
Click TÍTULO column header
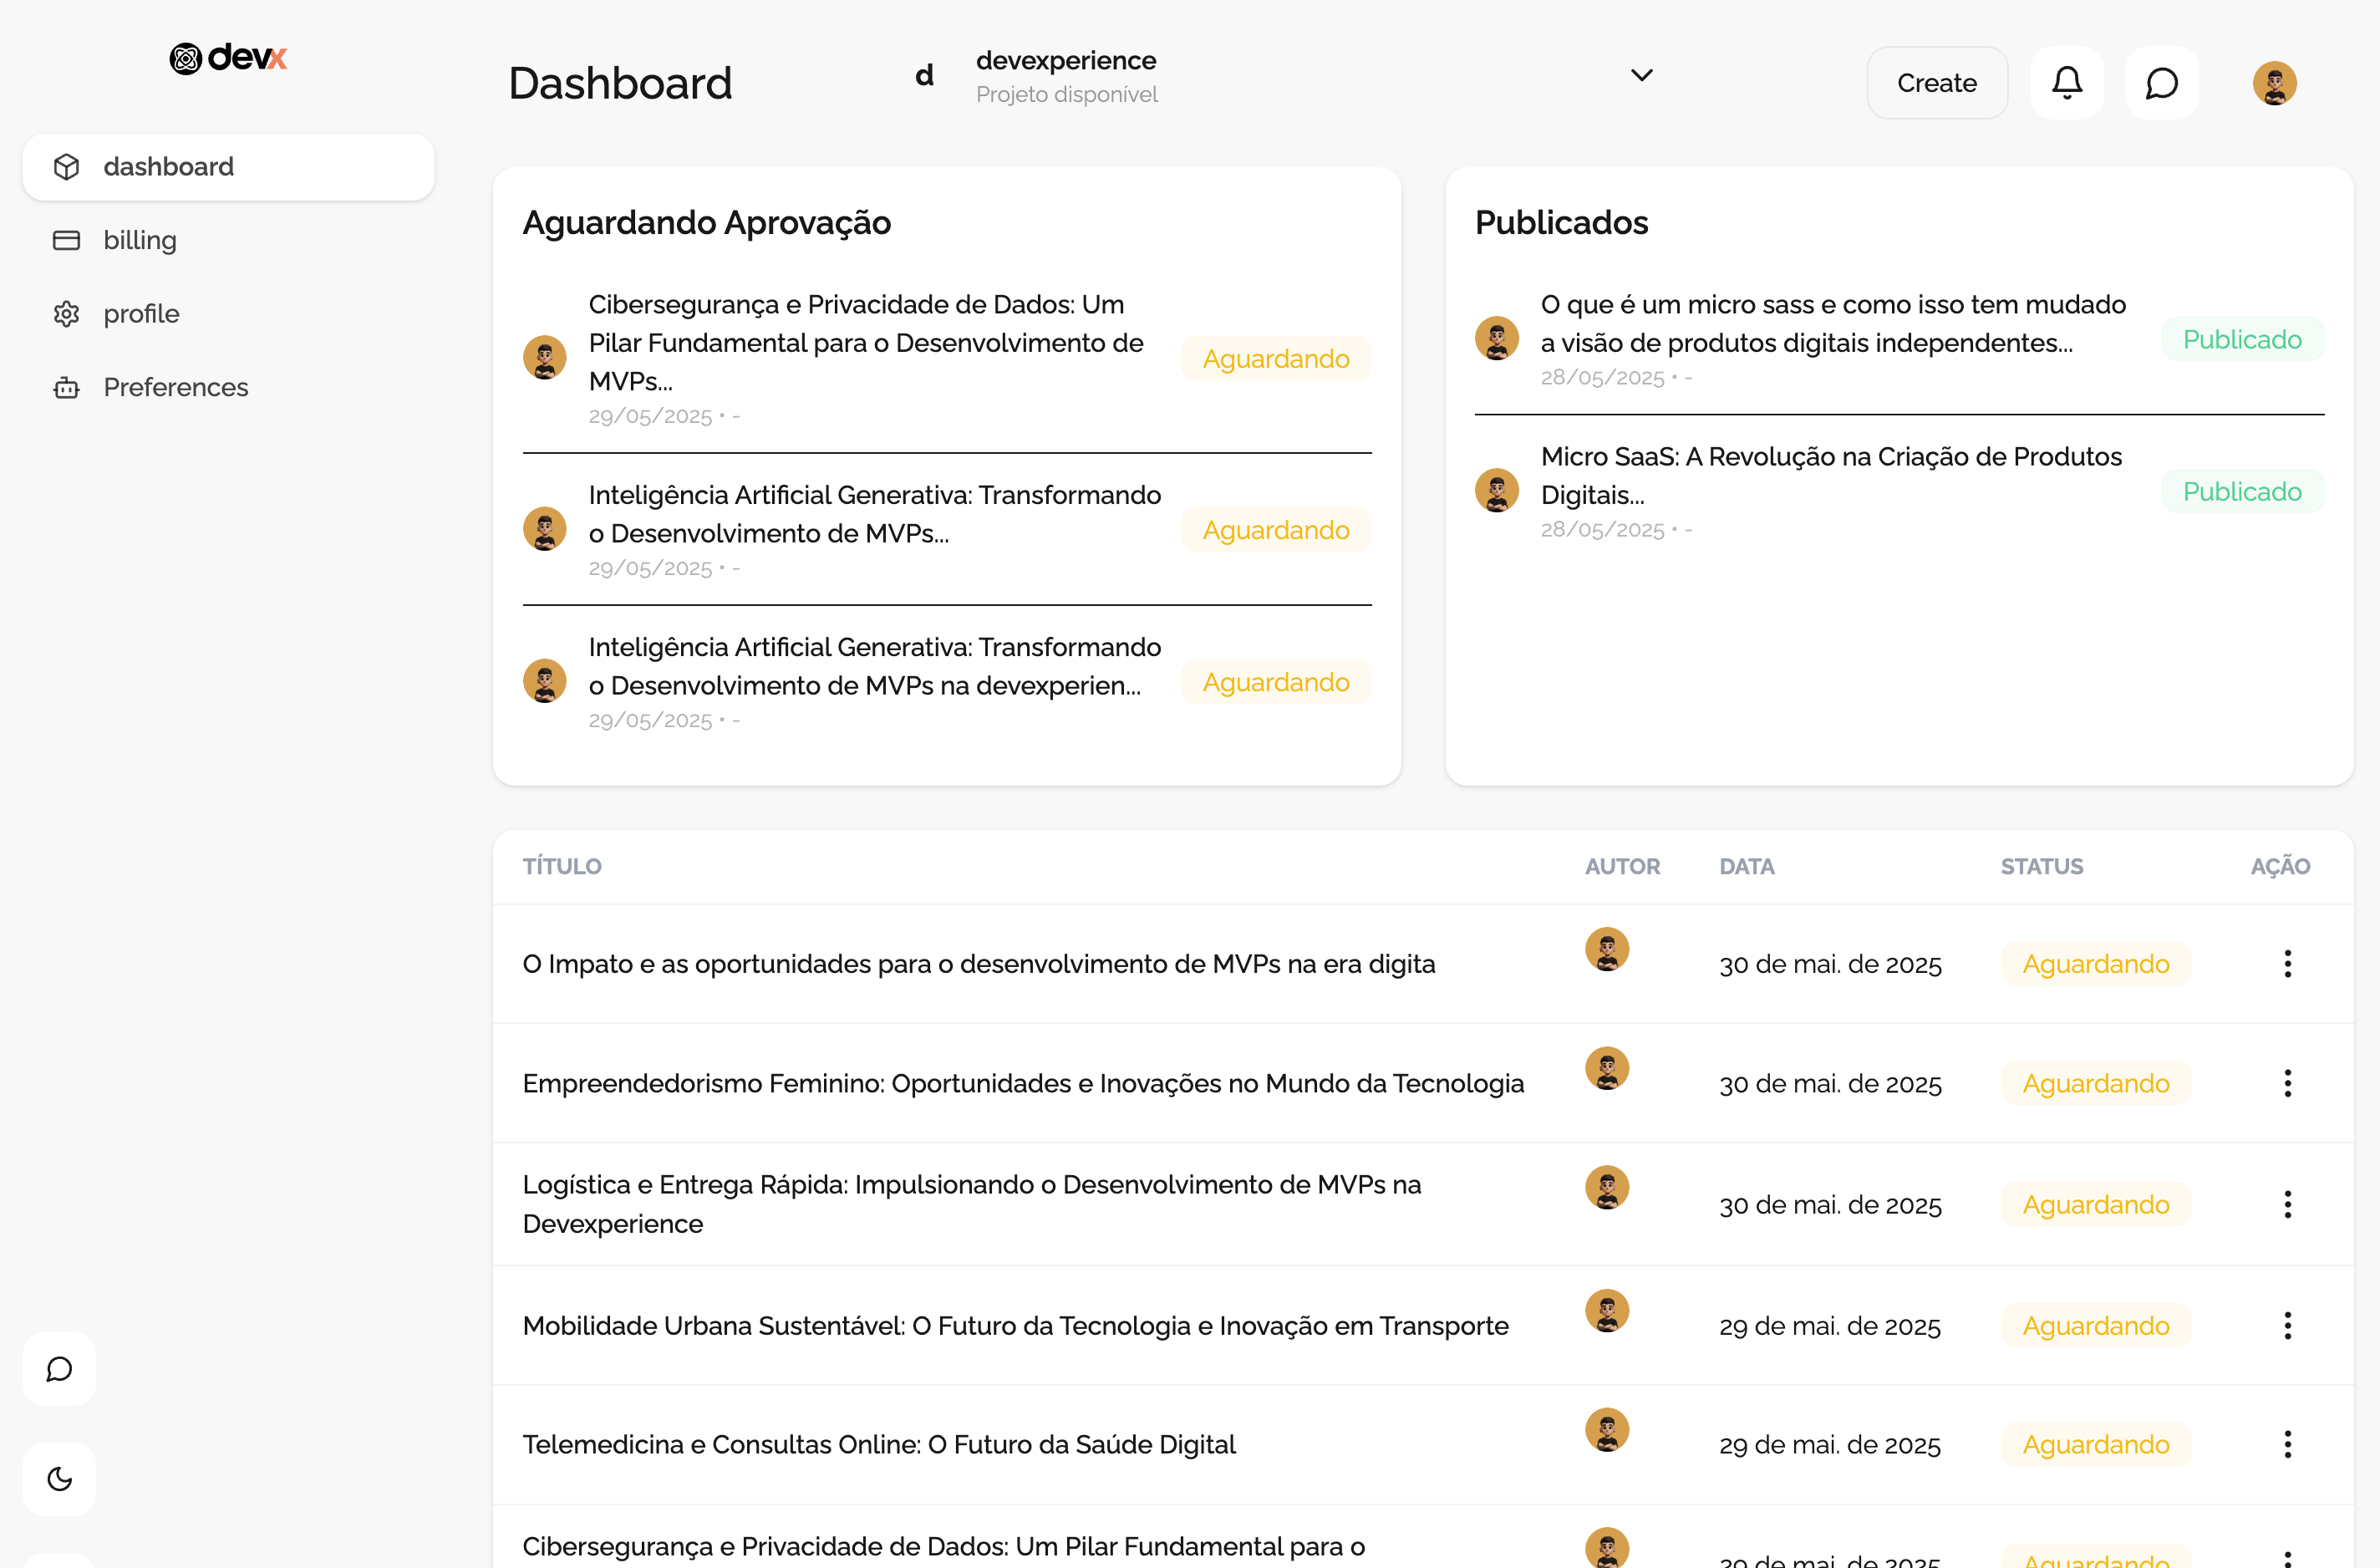tap(562, 867)
